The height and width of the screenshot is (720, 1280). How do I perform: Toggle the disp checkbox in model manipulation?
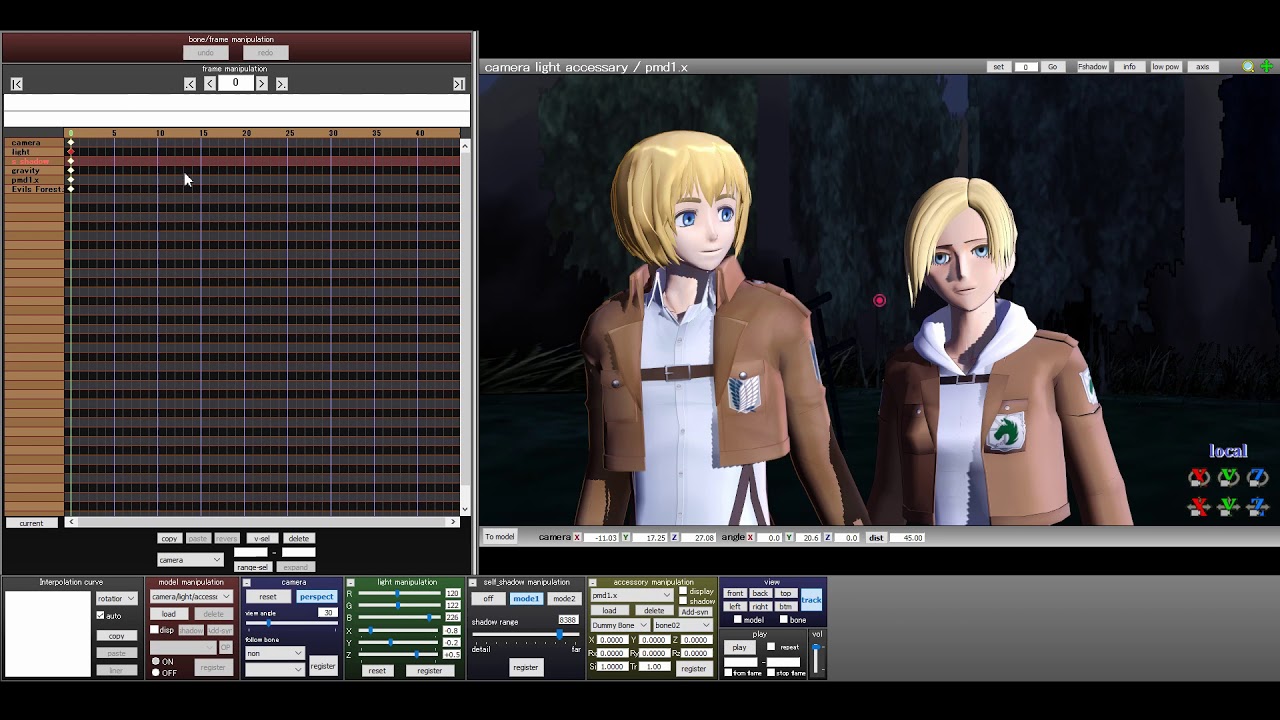tap(154, 630)
